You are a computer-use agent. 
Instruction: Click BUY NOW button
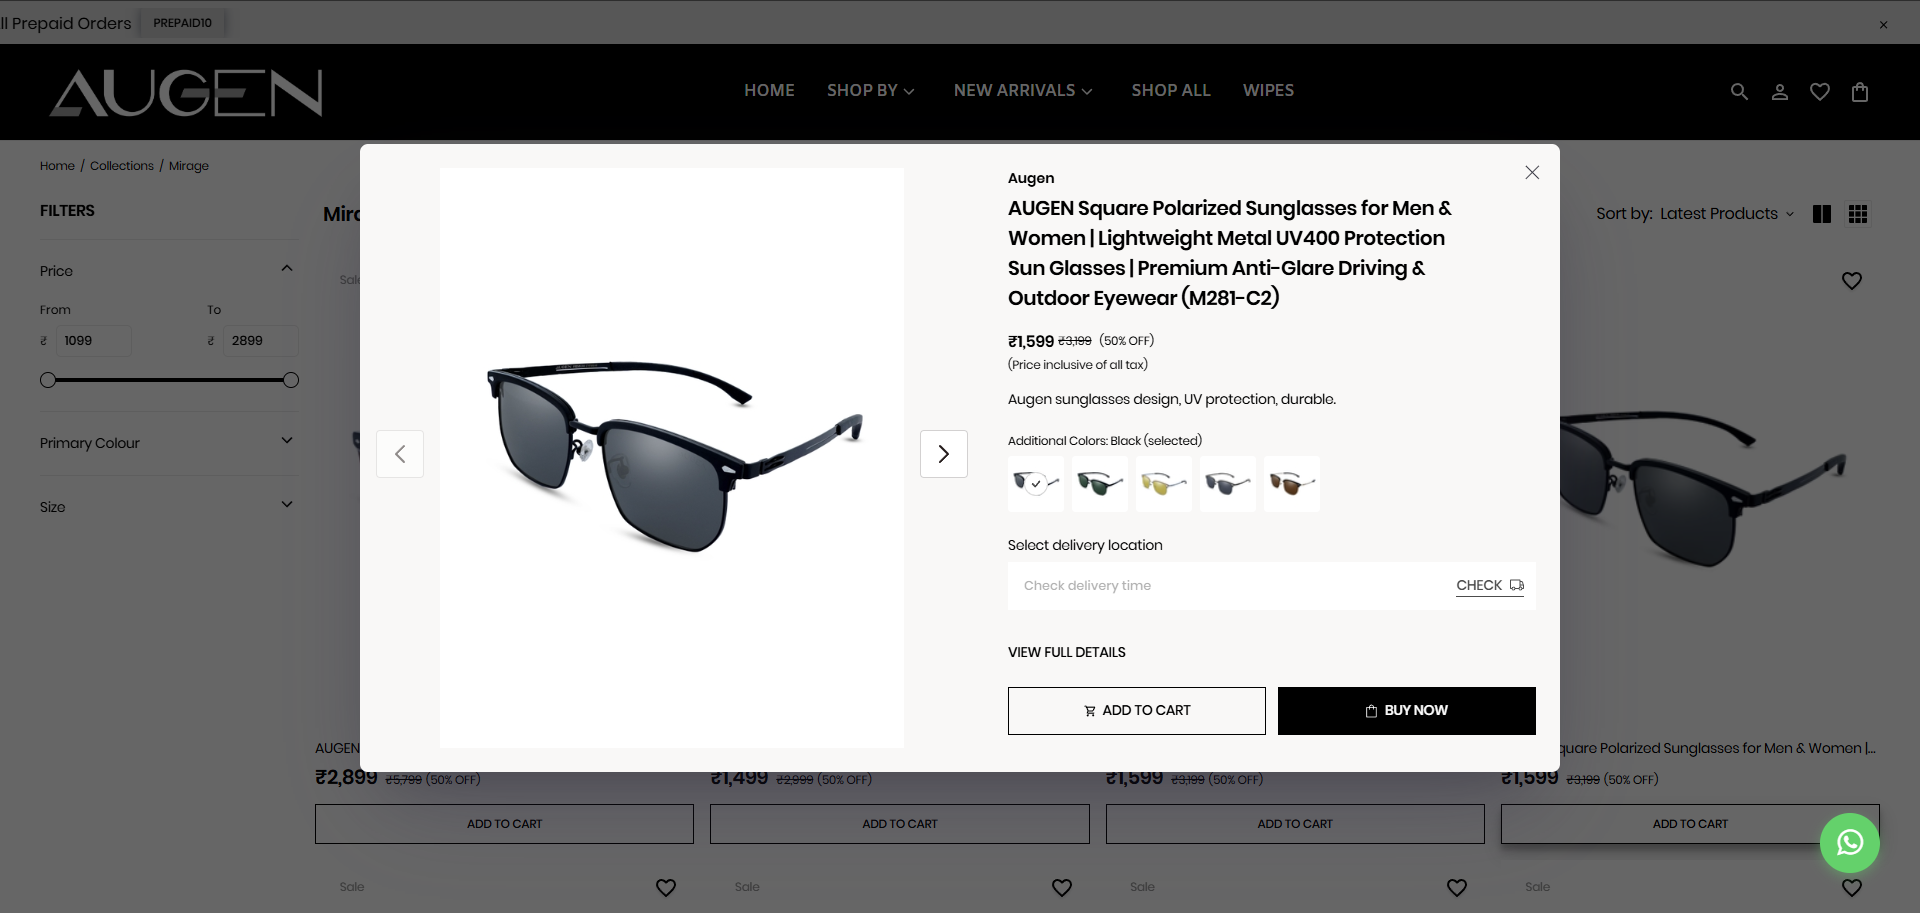pos(1407,711)
